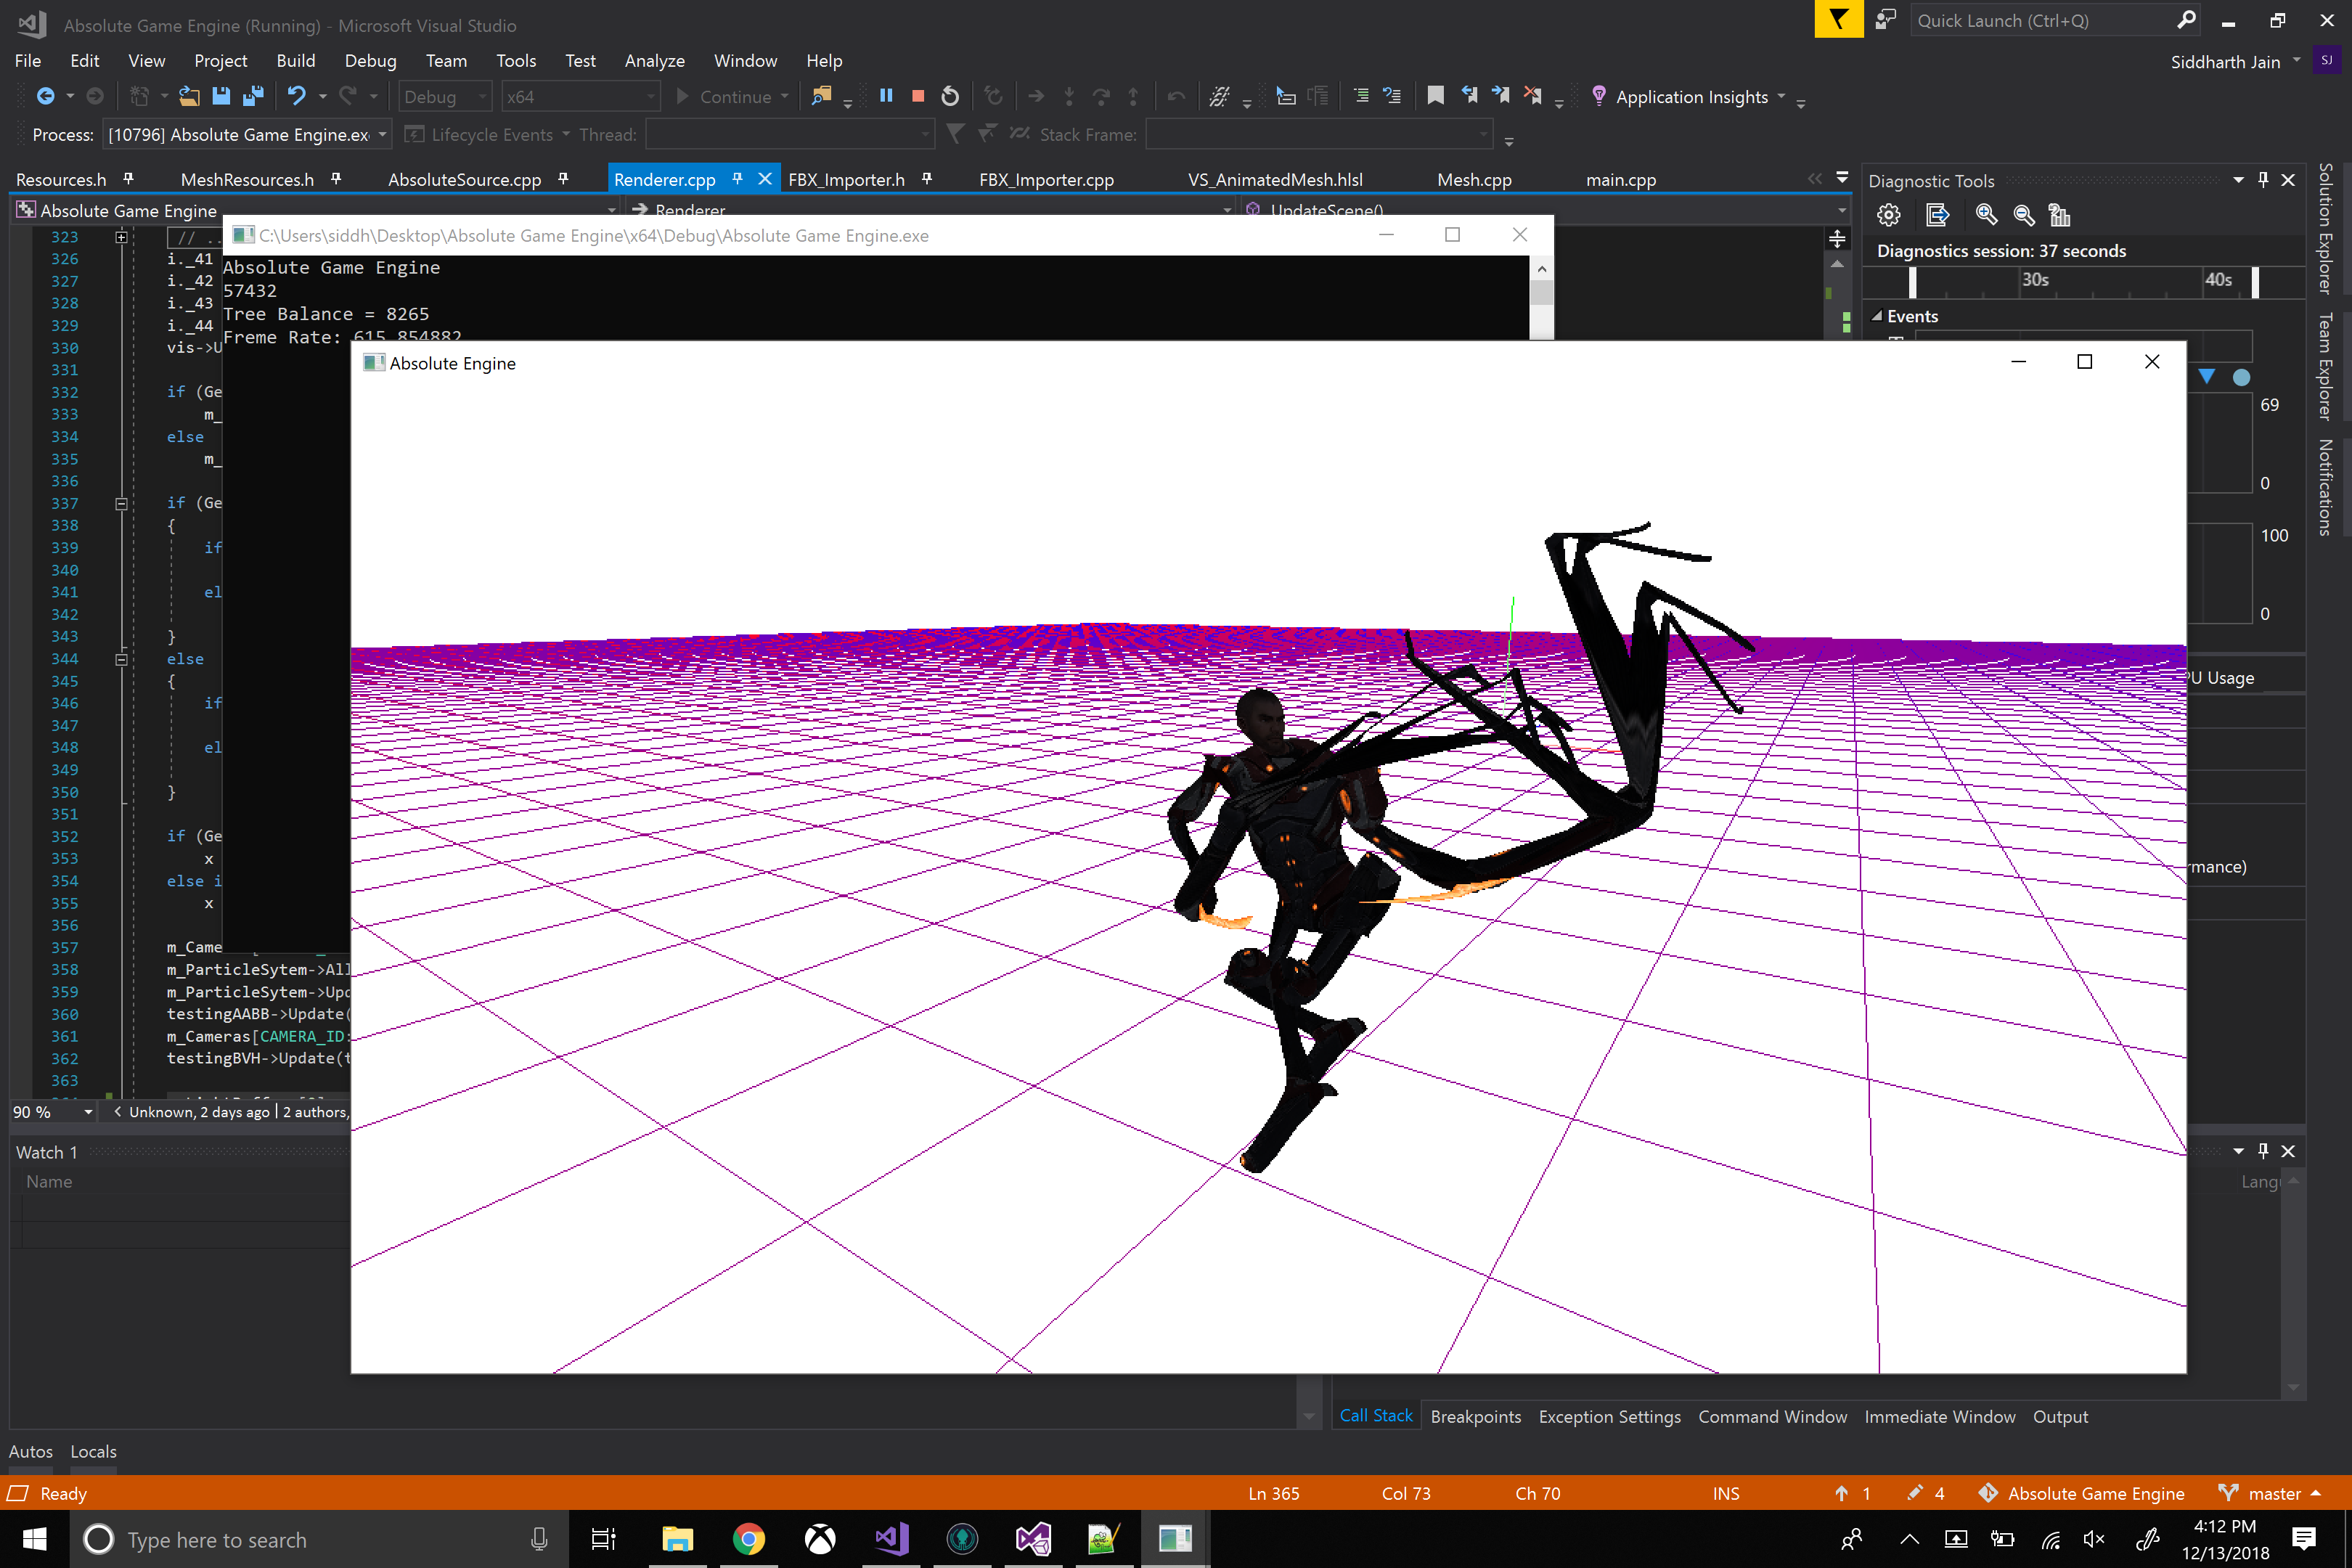
Task: Clear all bookmarks with the red X icon
Action: coord(1533,96)
